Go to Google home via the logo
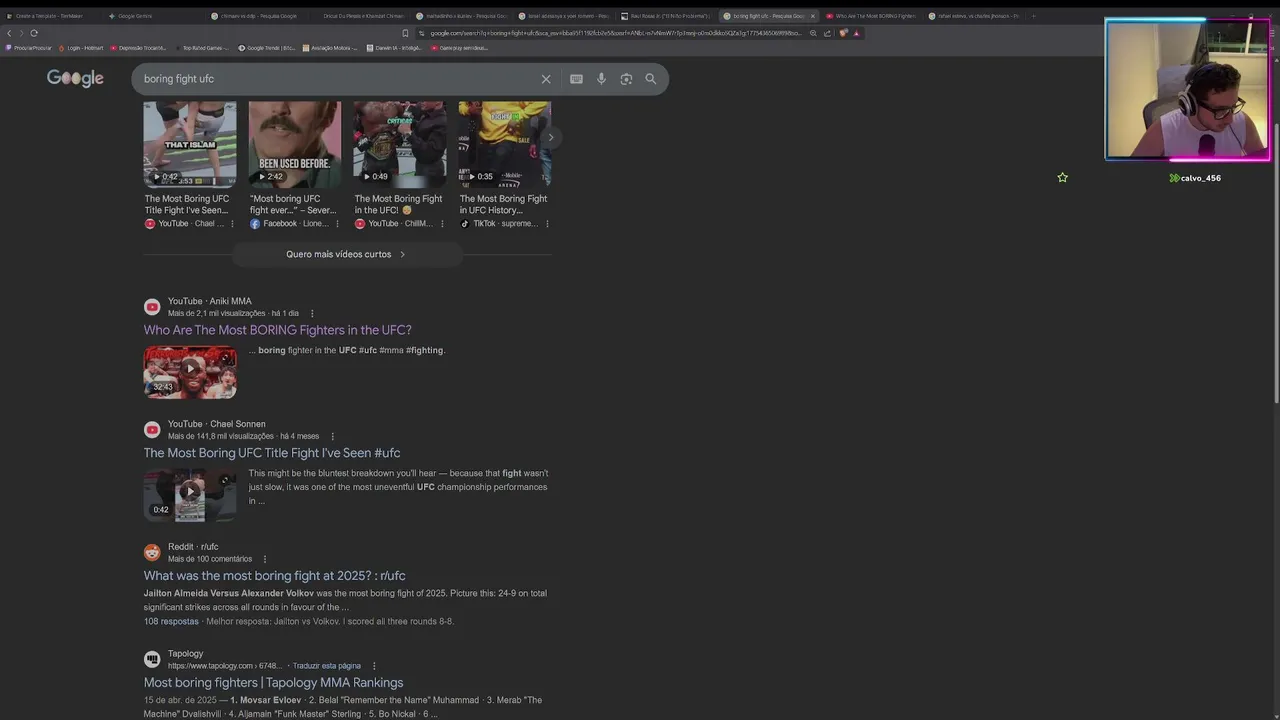 point(75,78)
